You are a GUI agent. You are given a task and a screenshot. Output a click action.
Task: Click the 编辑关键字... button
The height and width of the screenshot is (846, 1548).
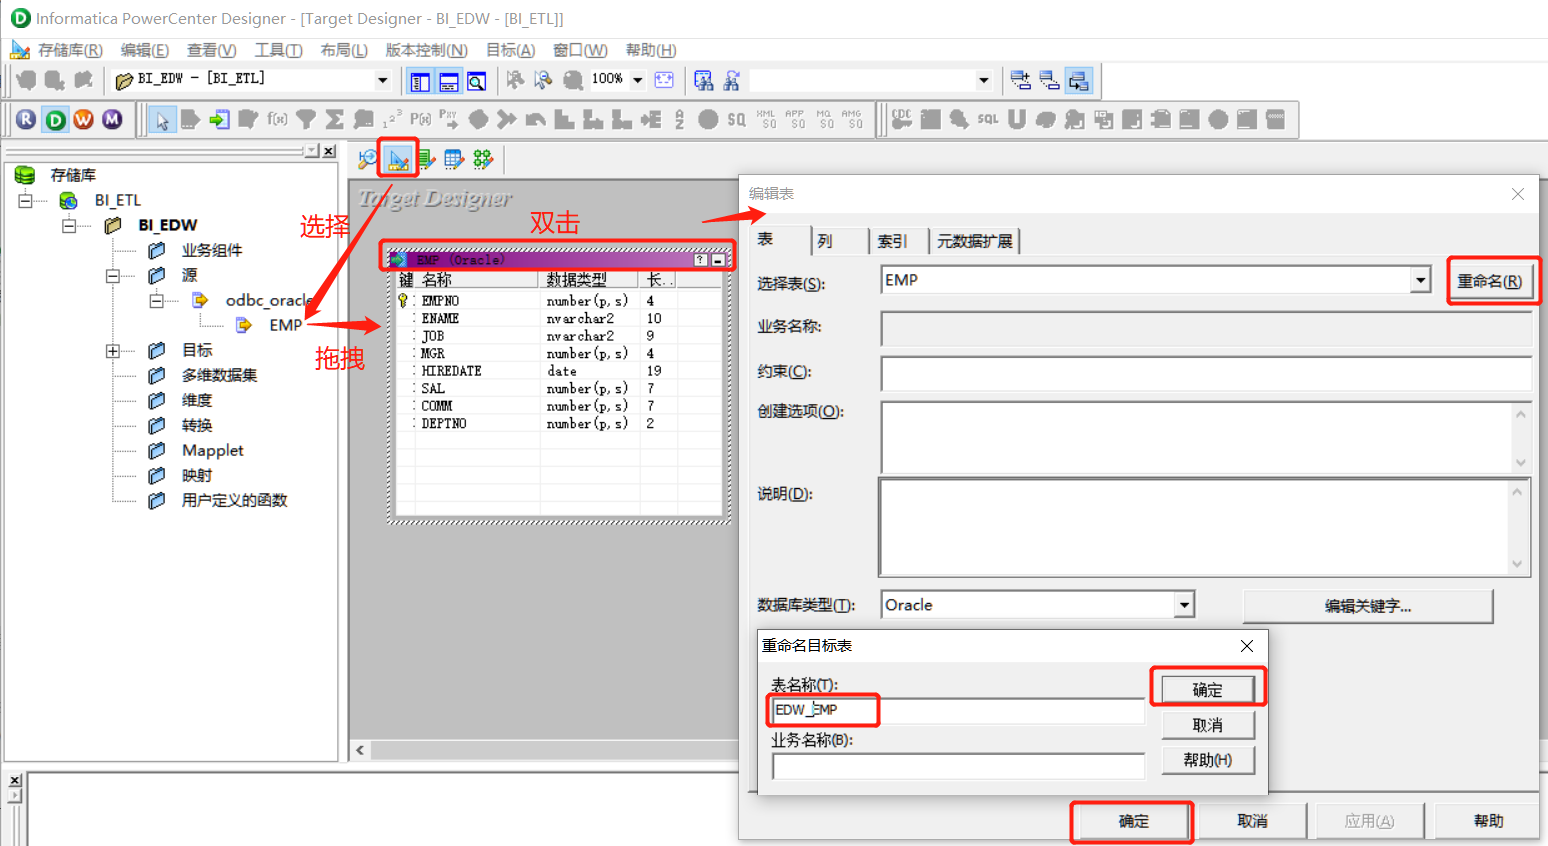point(1367,606)
